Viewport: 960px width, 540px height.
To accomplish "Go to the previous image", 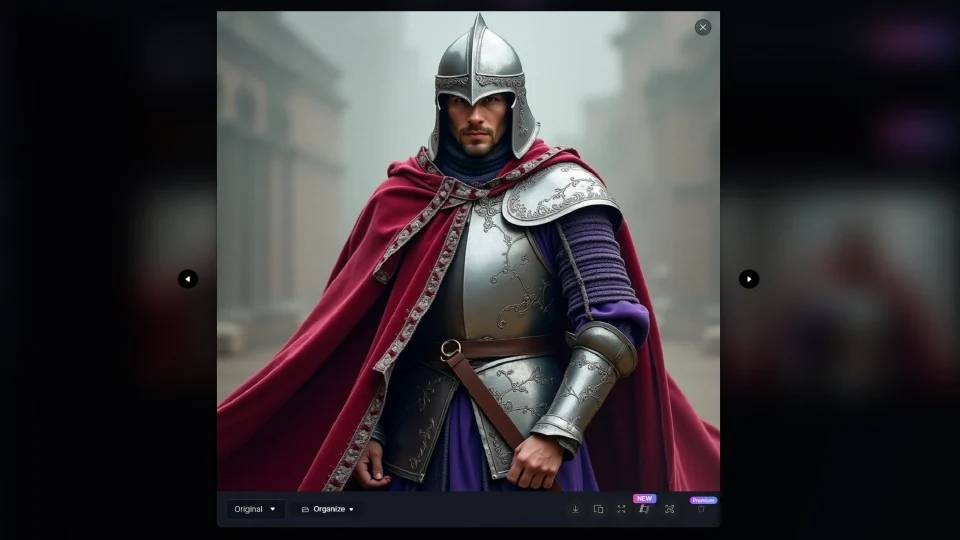I will (188, 279).
